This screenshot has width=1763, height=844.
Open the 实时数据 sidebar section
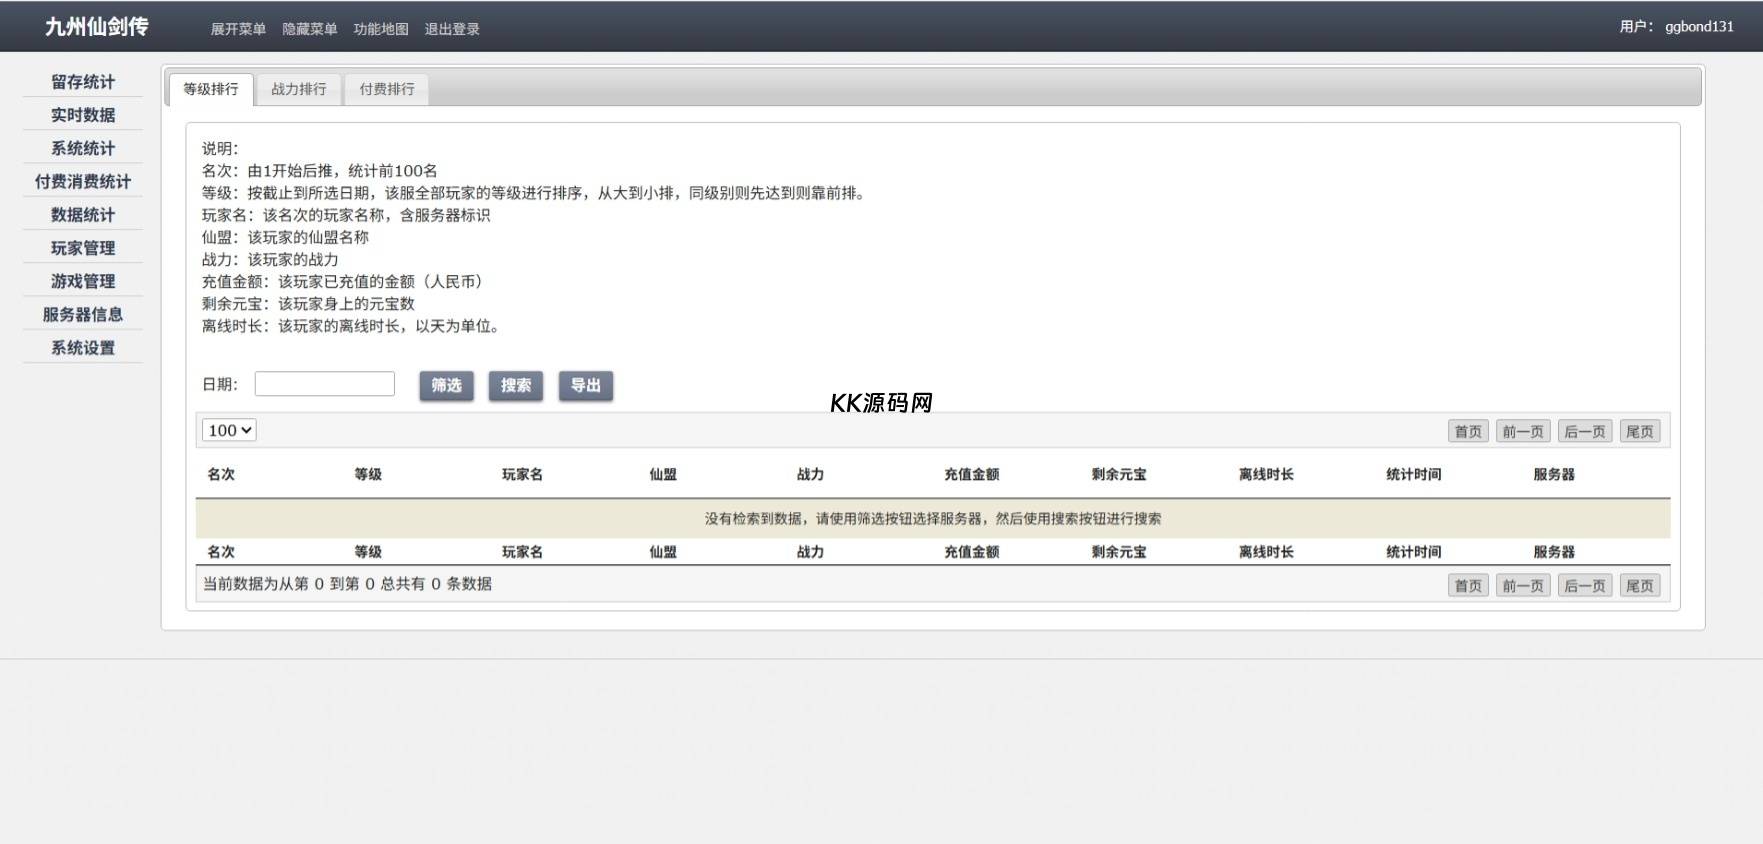click(83, 115)
